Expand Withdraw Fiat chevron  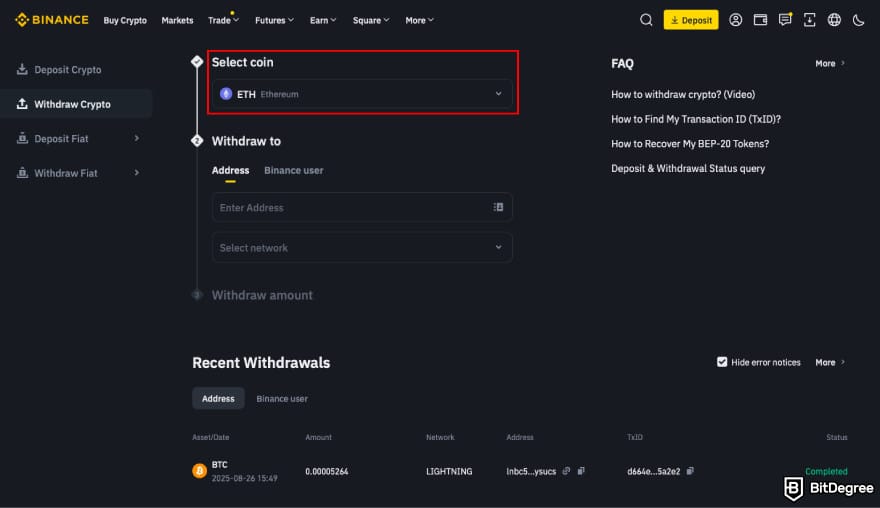tap(136, 173)
